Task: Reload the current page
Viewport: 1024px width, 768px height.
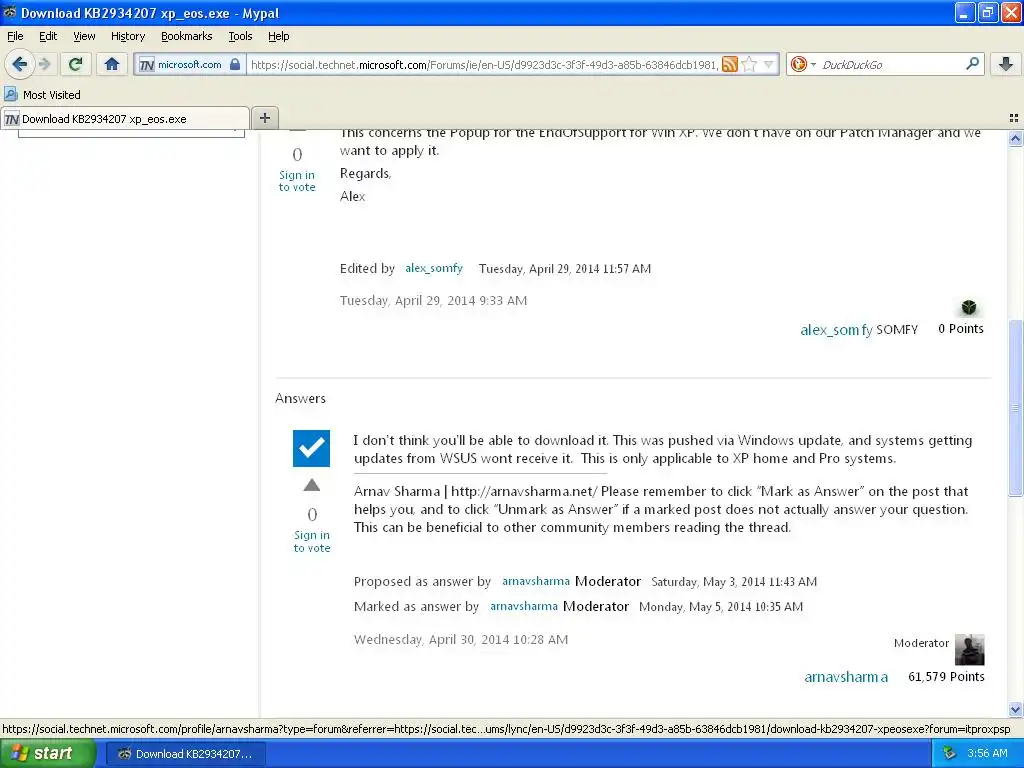Action: [75, 64]
